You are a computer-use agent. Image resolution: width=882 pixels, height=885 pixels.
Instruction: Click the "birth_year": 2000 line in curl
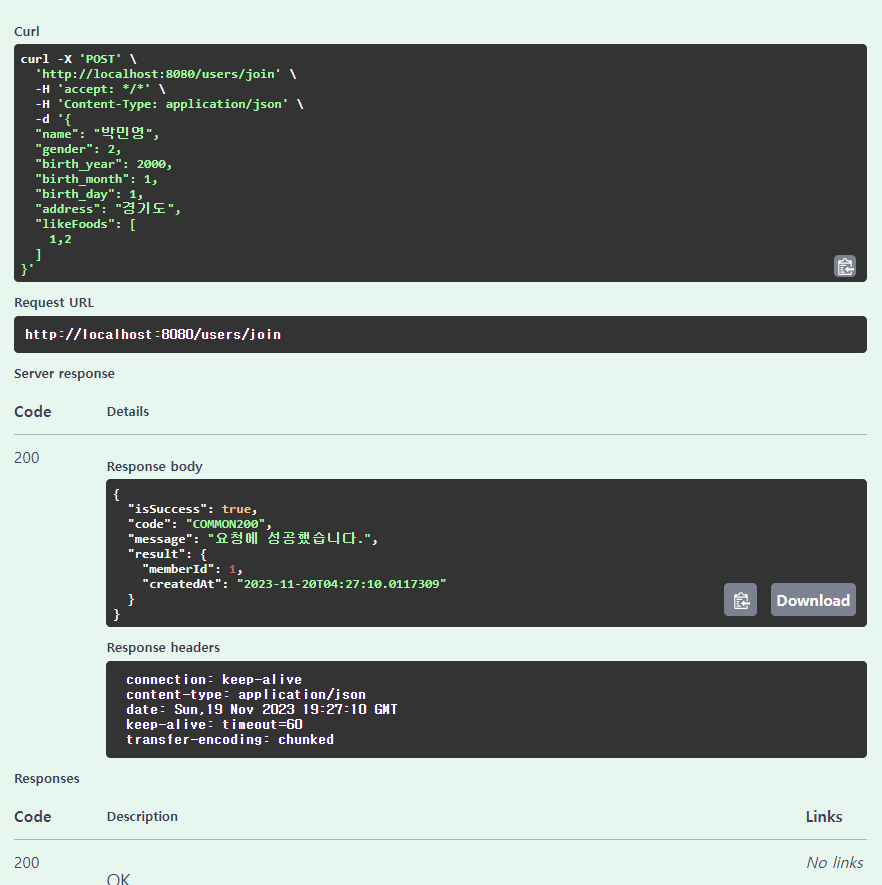(103, 164)
